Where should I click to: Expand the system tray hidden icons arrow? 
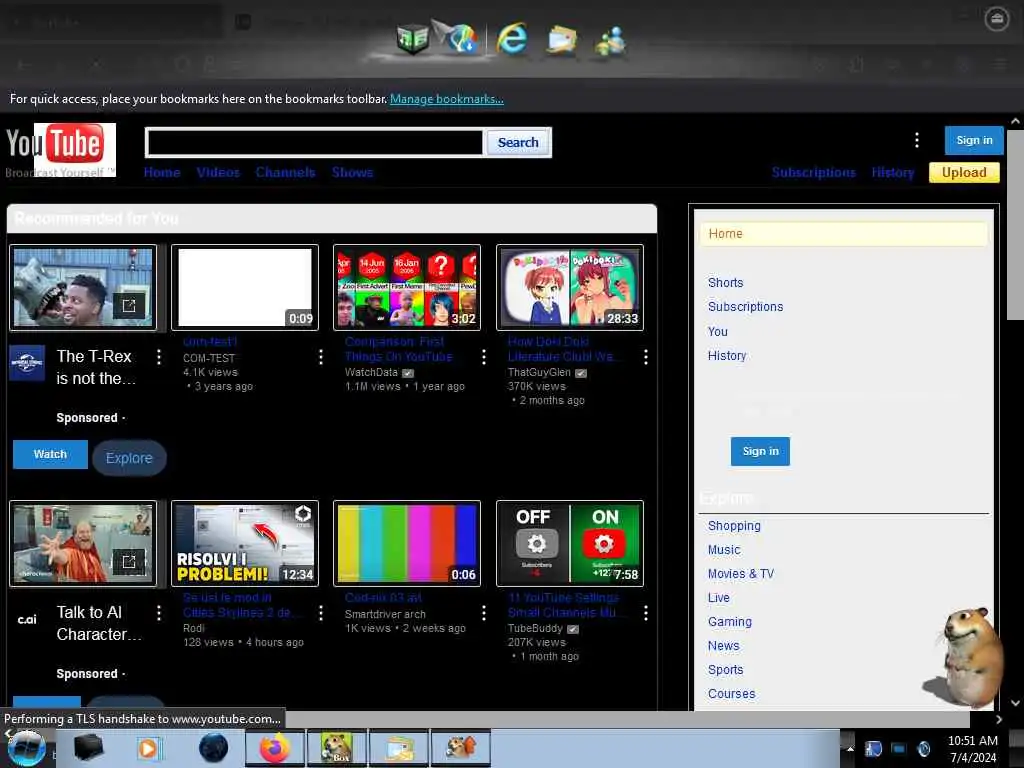tap(850, 749)
